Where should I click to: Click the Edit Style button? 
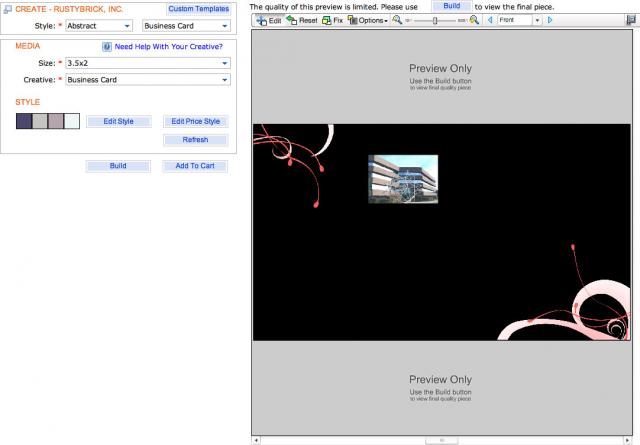(x=118, y=121)
